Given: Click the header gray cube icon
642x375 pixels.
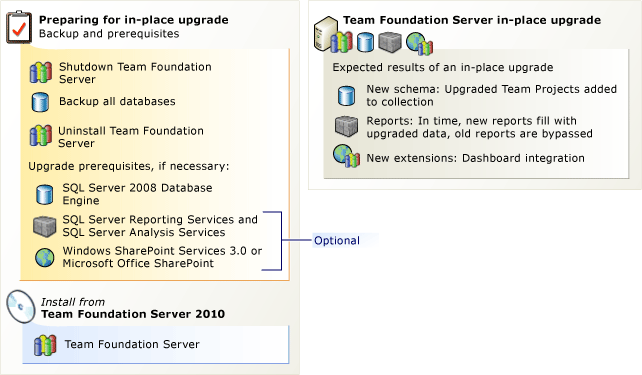Looking at the screenshot, I should (x=389, y=42).
